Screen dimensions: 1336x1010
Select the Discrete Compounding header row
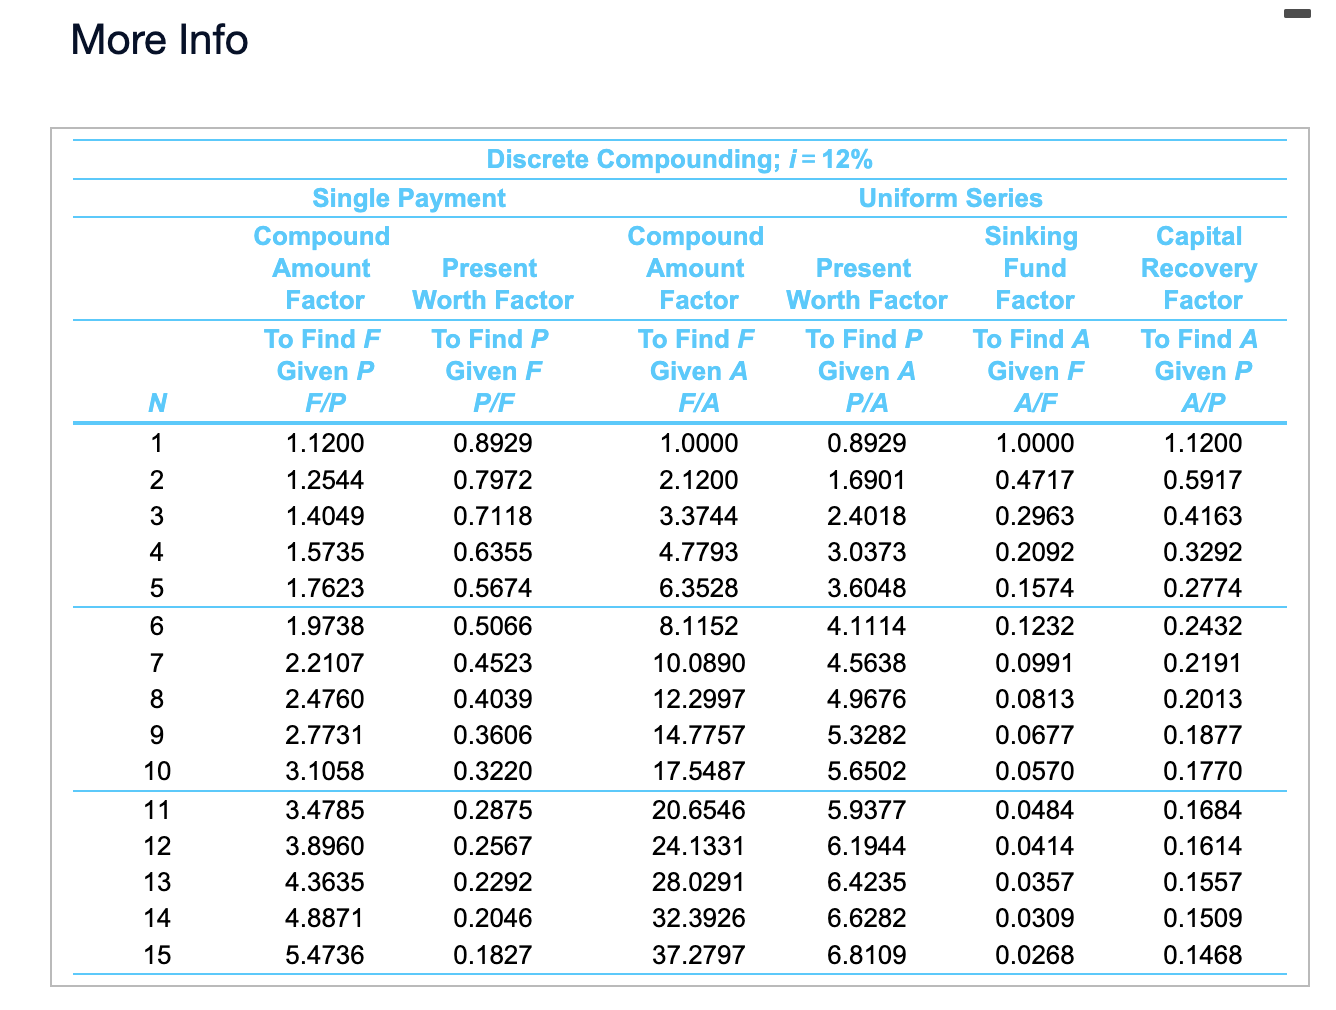(678, 158)
